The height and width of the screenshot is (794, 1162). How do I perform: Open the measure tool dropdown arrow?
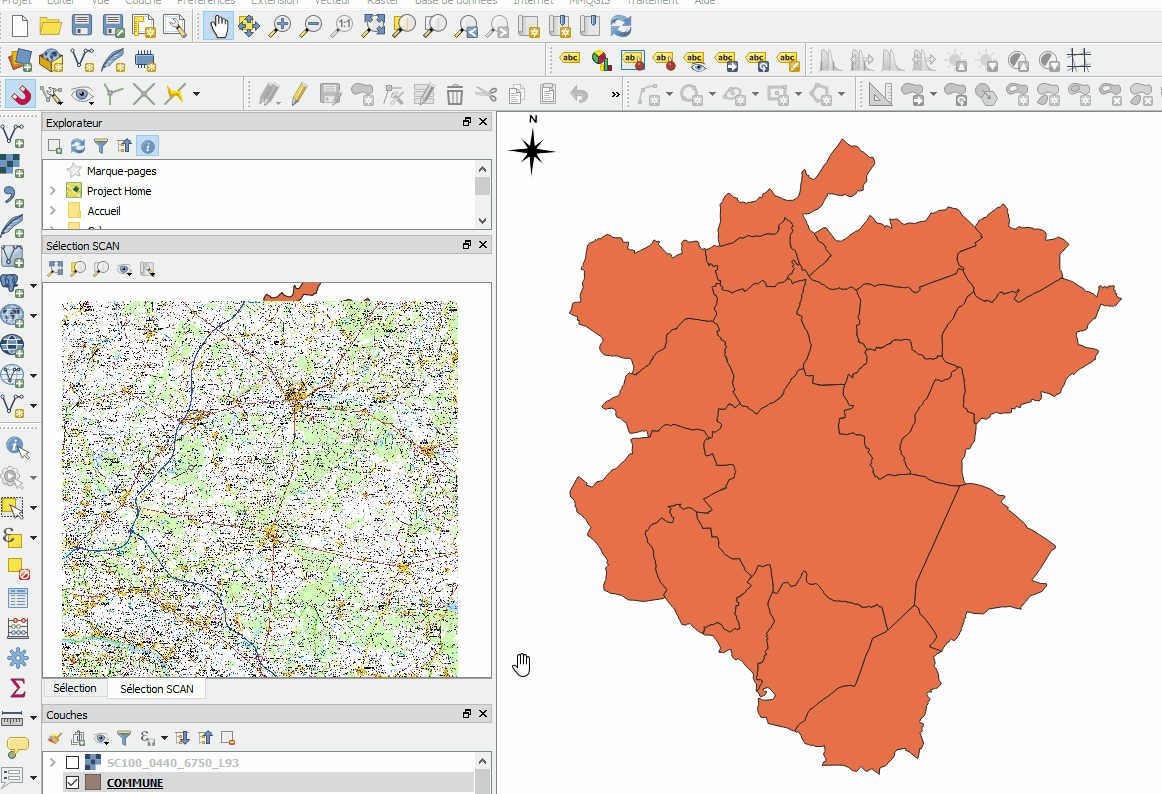33,718
